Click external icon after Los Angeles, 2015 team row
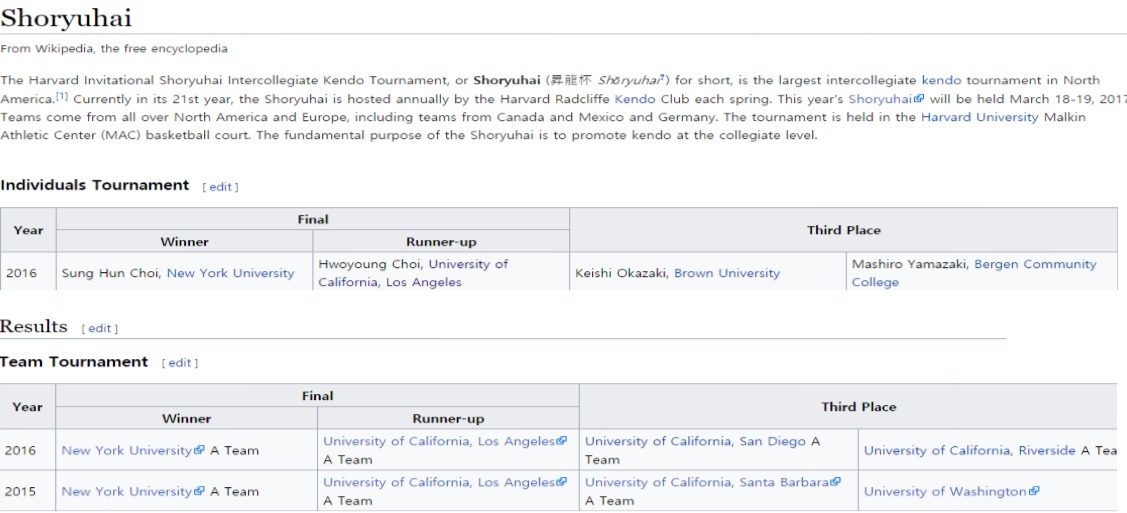Screen dimensions: 1127x513 click(562, 481)
